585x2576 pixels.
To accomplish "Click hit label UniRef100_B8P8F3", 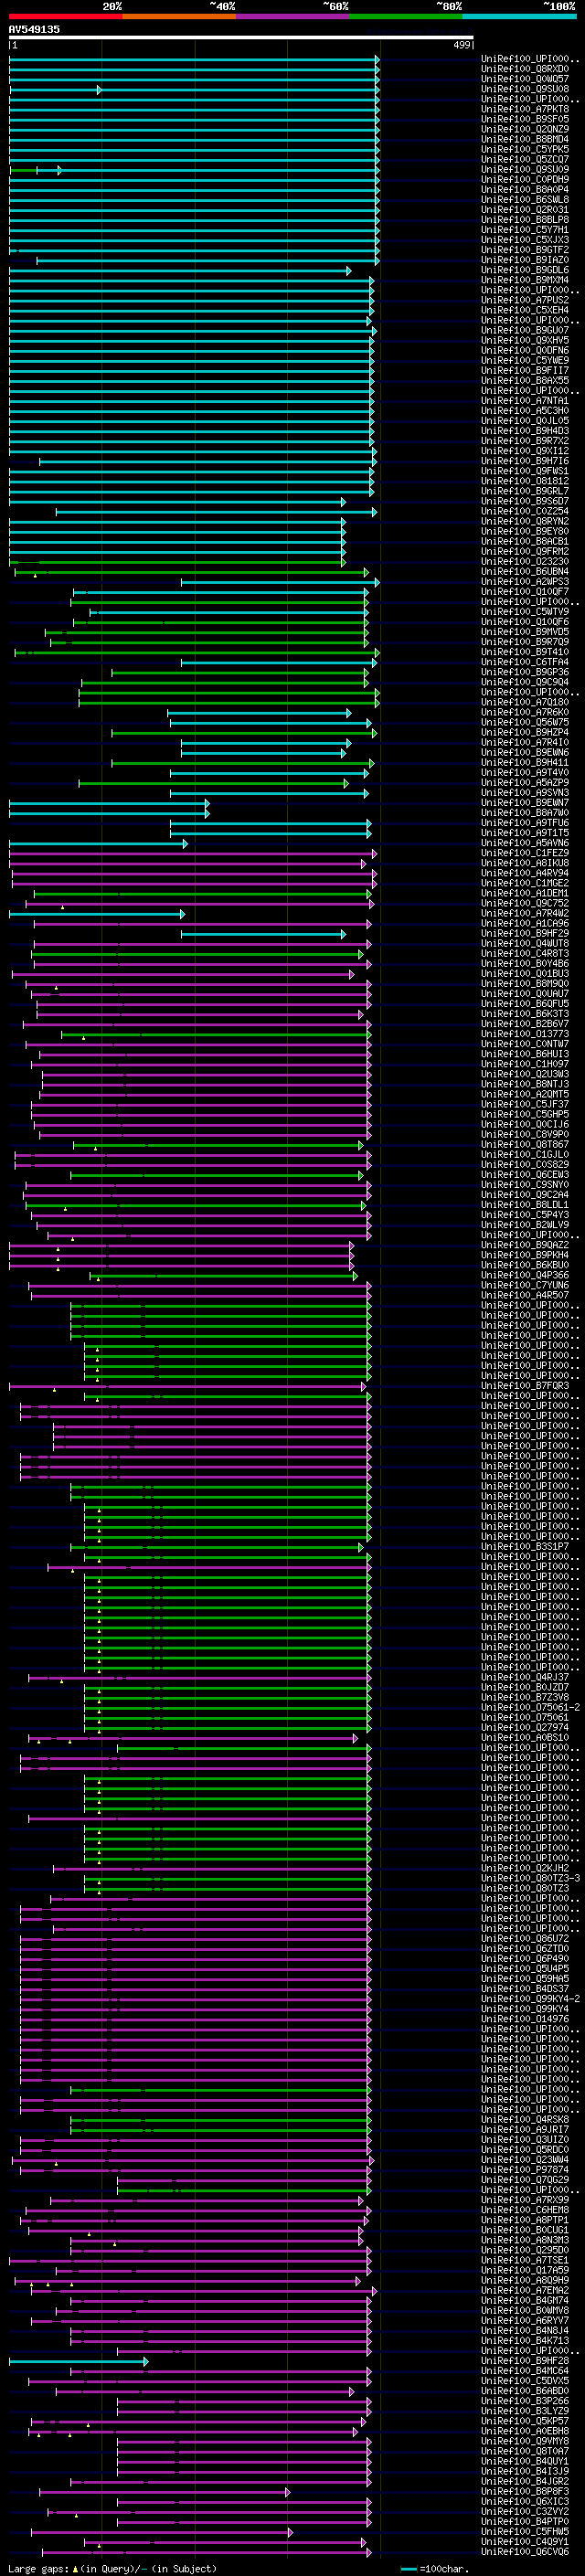I will click(525, 2491).
